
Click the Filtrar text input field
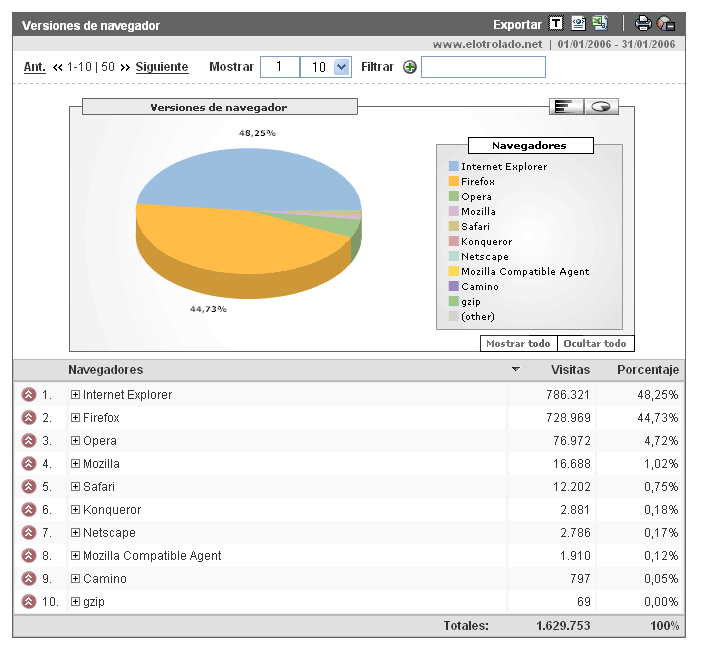point(483,67)
